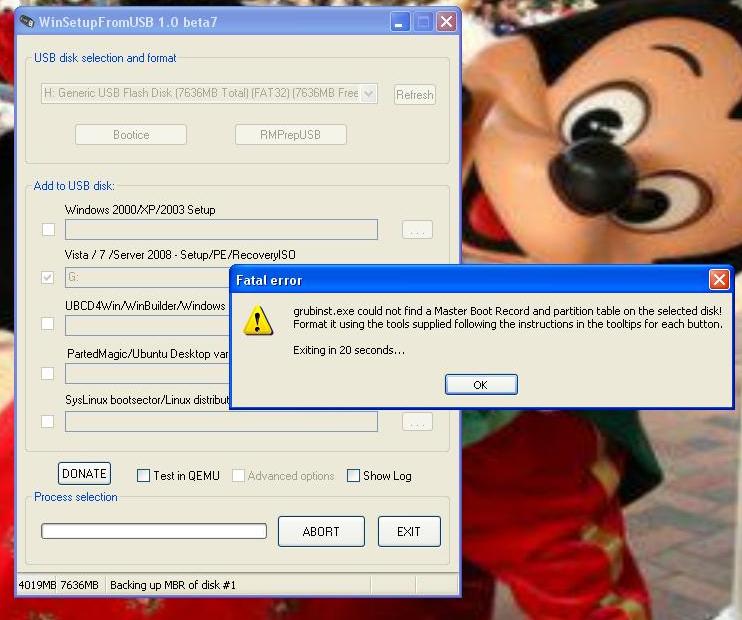The image size is (742, 620).
Task: Close the WinSetupFromUSB window
Action: (446, 22)
